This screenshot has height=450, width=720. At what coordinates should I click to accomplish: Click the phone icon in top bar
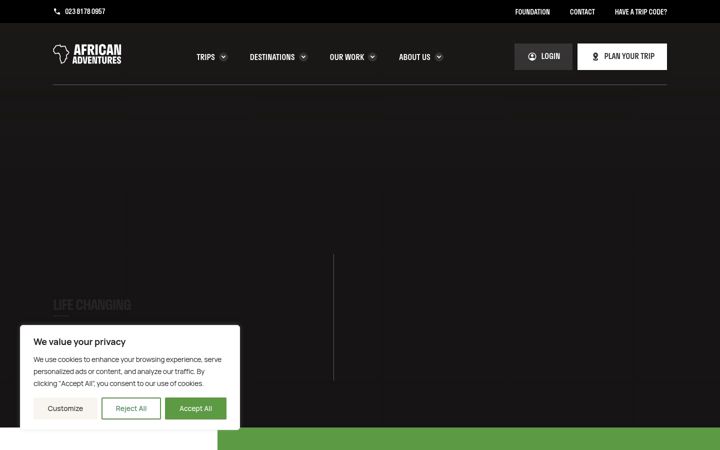[57, 11]
